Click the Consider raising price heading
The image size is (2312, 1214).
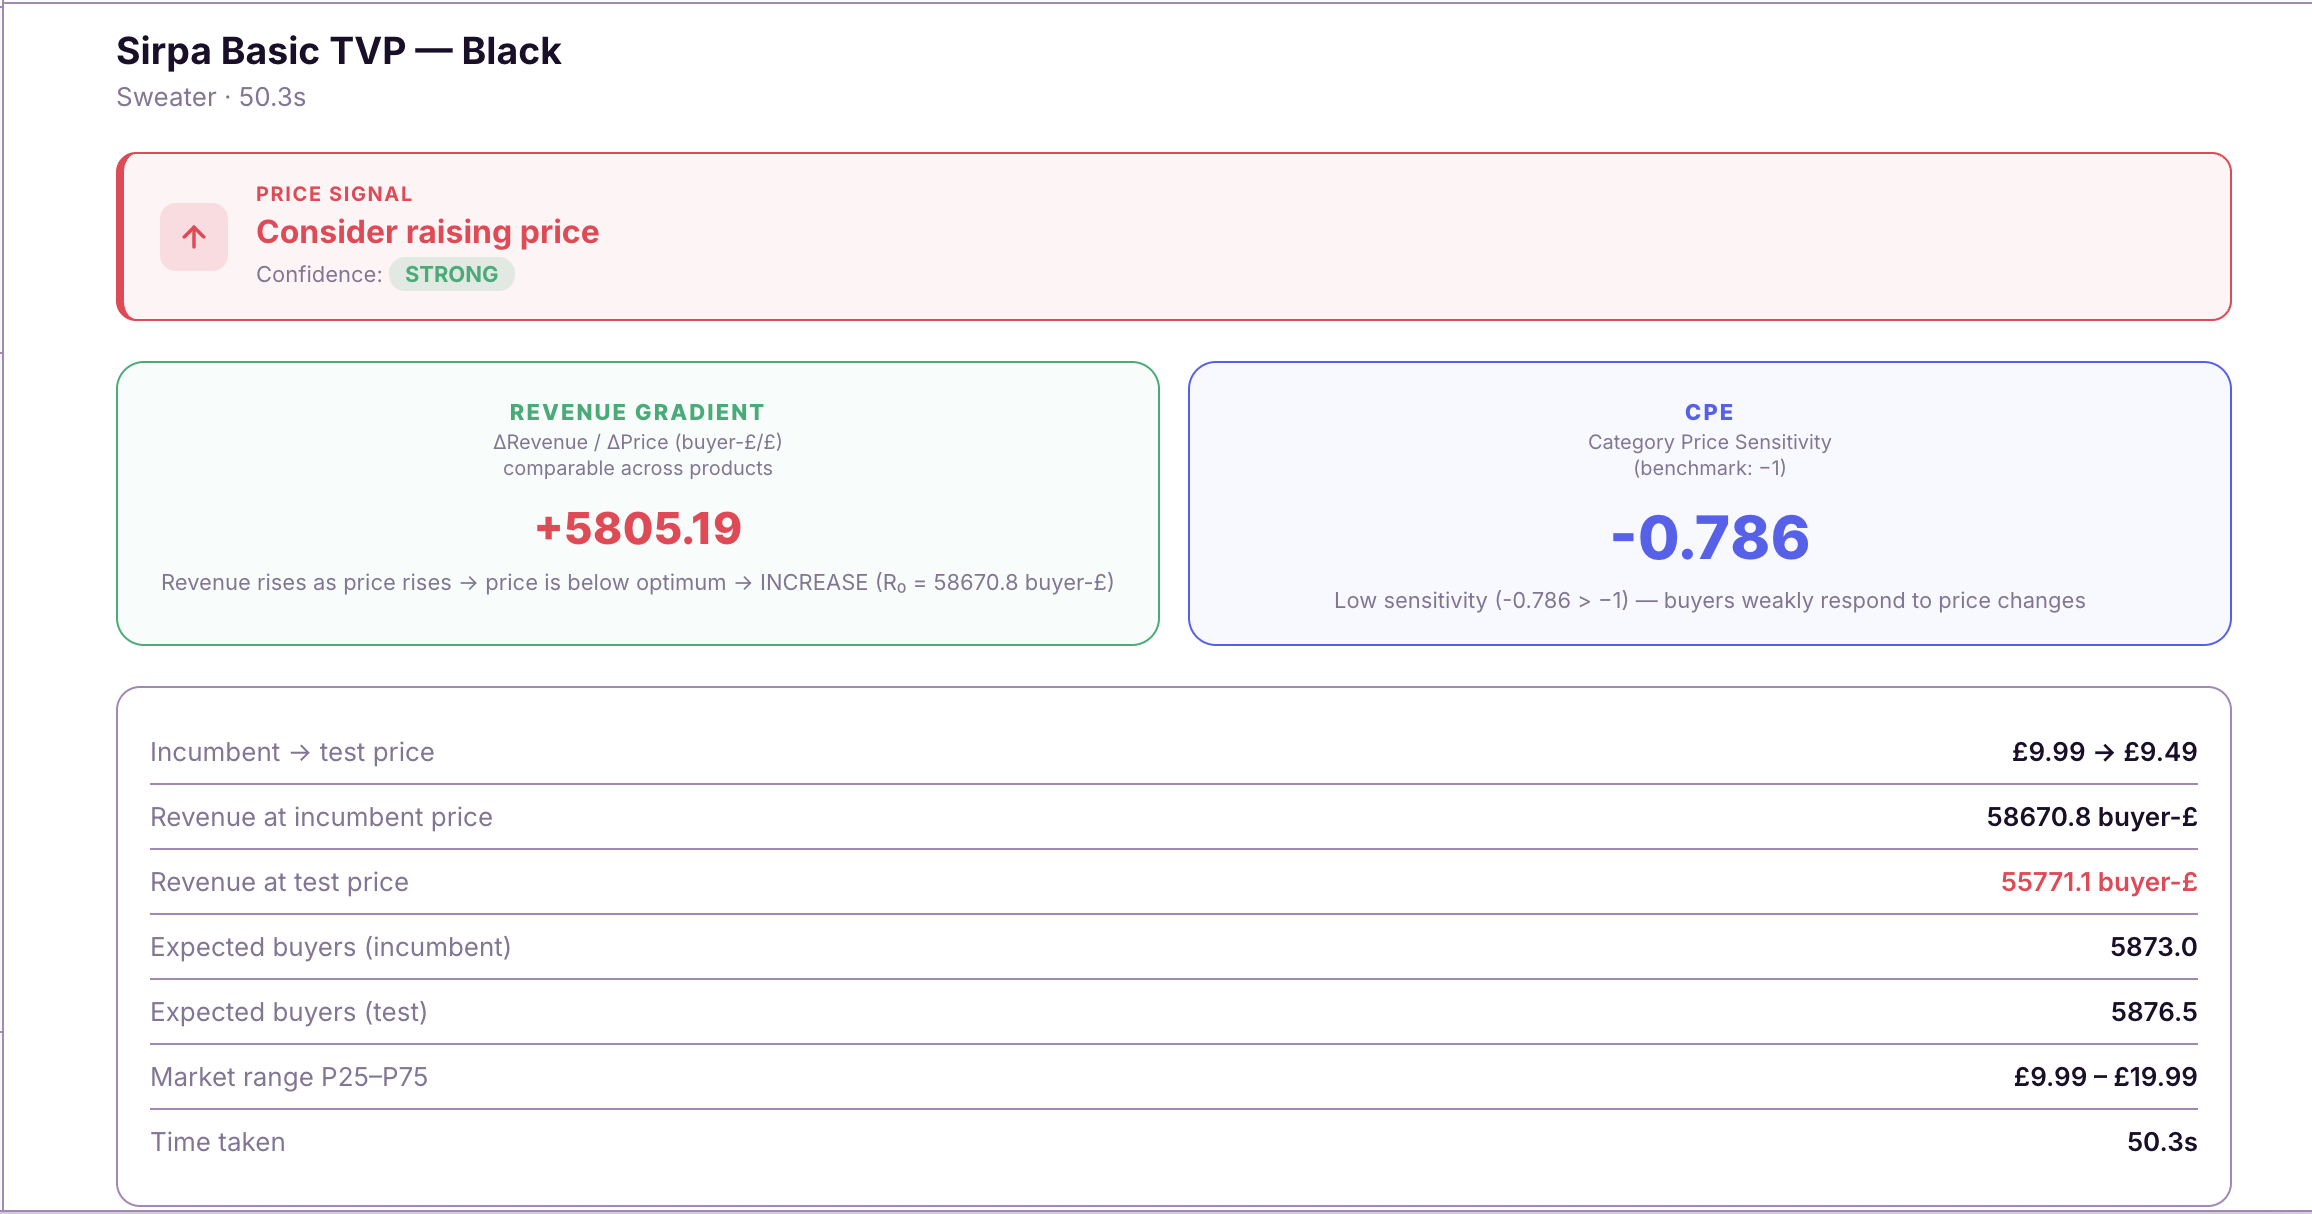(427, 232)
